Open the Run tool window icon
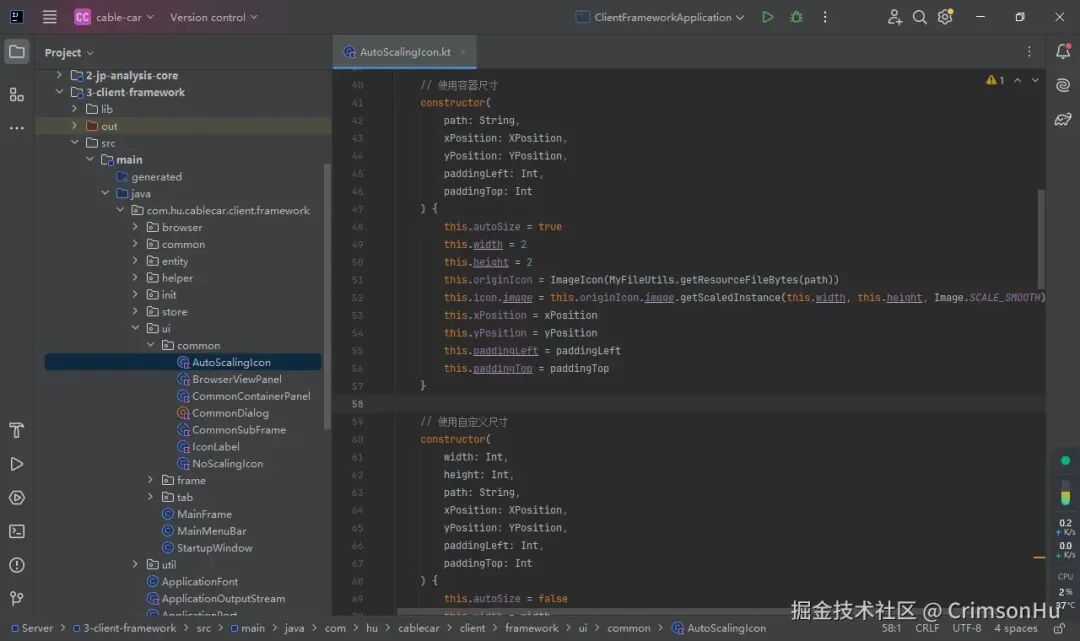 17,464
